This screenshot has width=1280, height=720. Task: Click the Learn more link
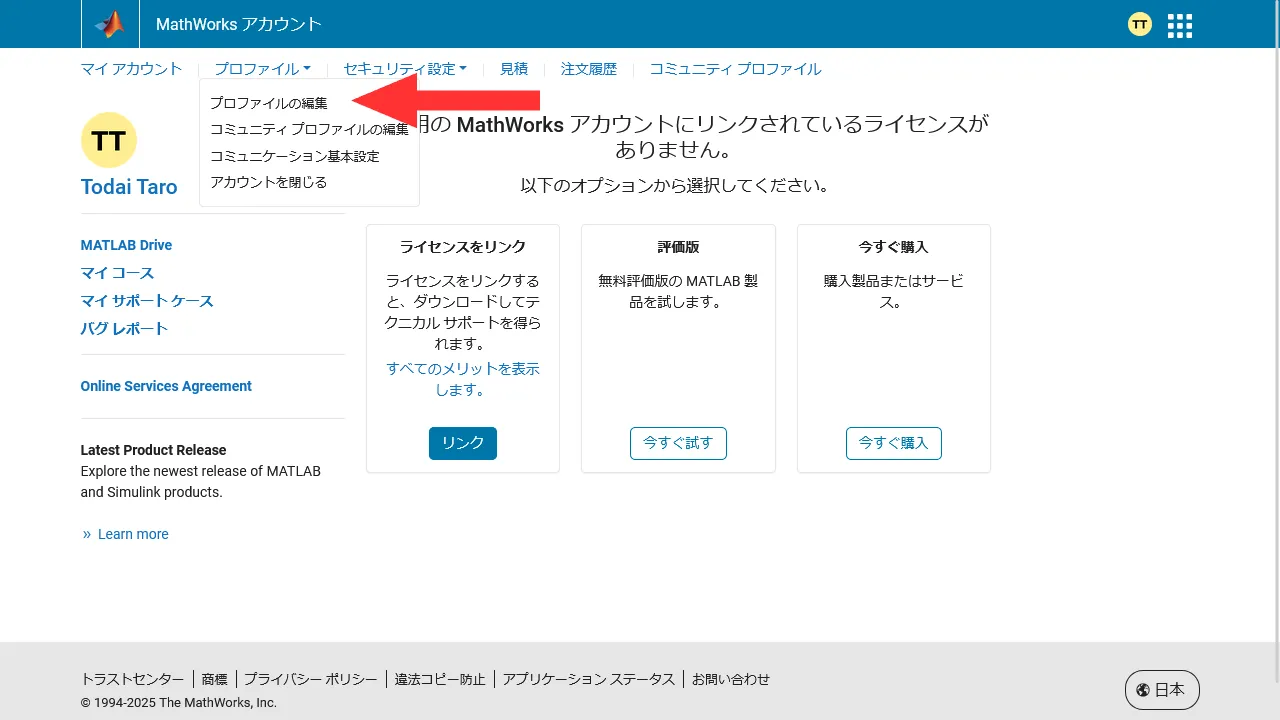click(133, 534)
